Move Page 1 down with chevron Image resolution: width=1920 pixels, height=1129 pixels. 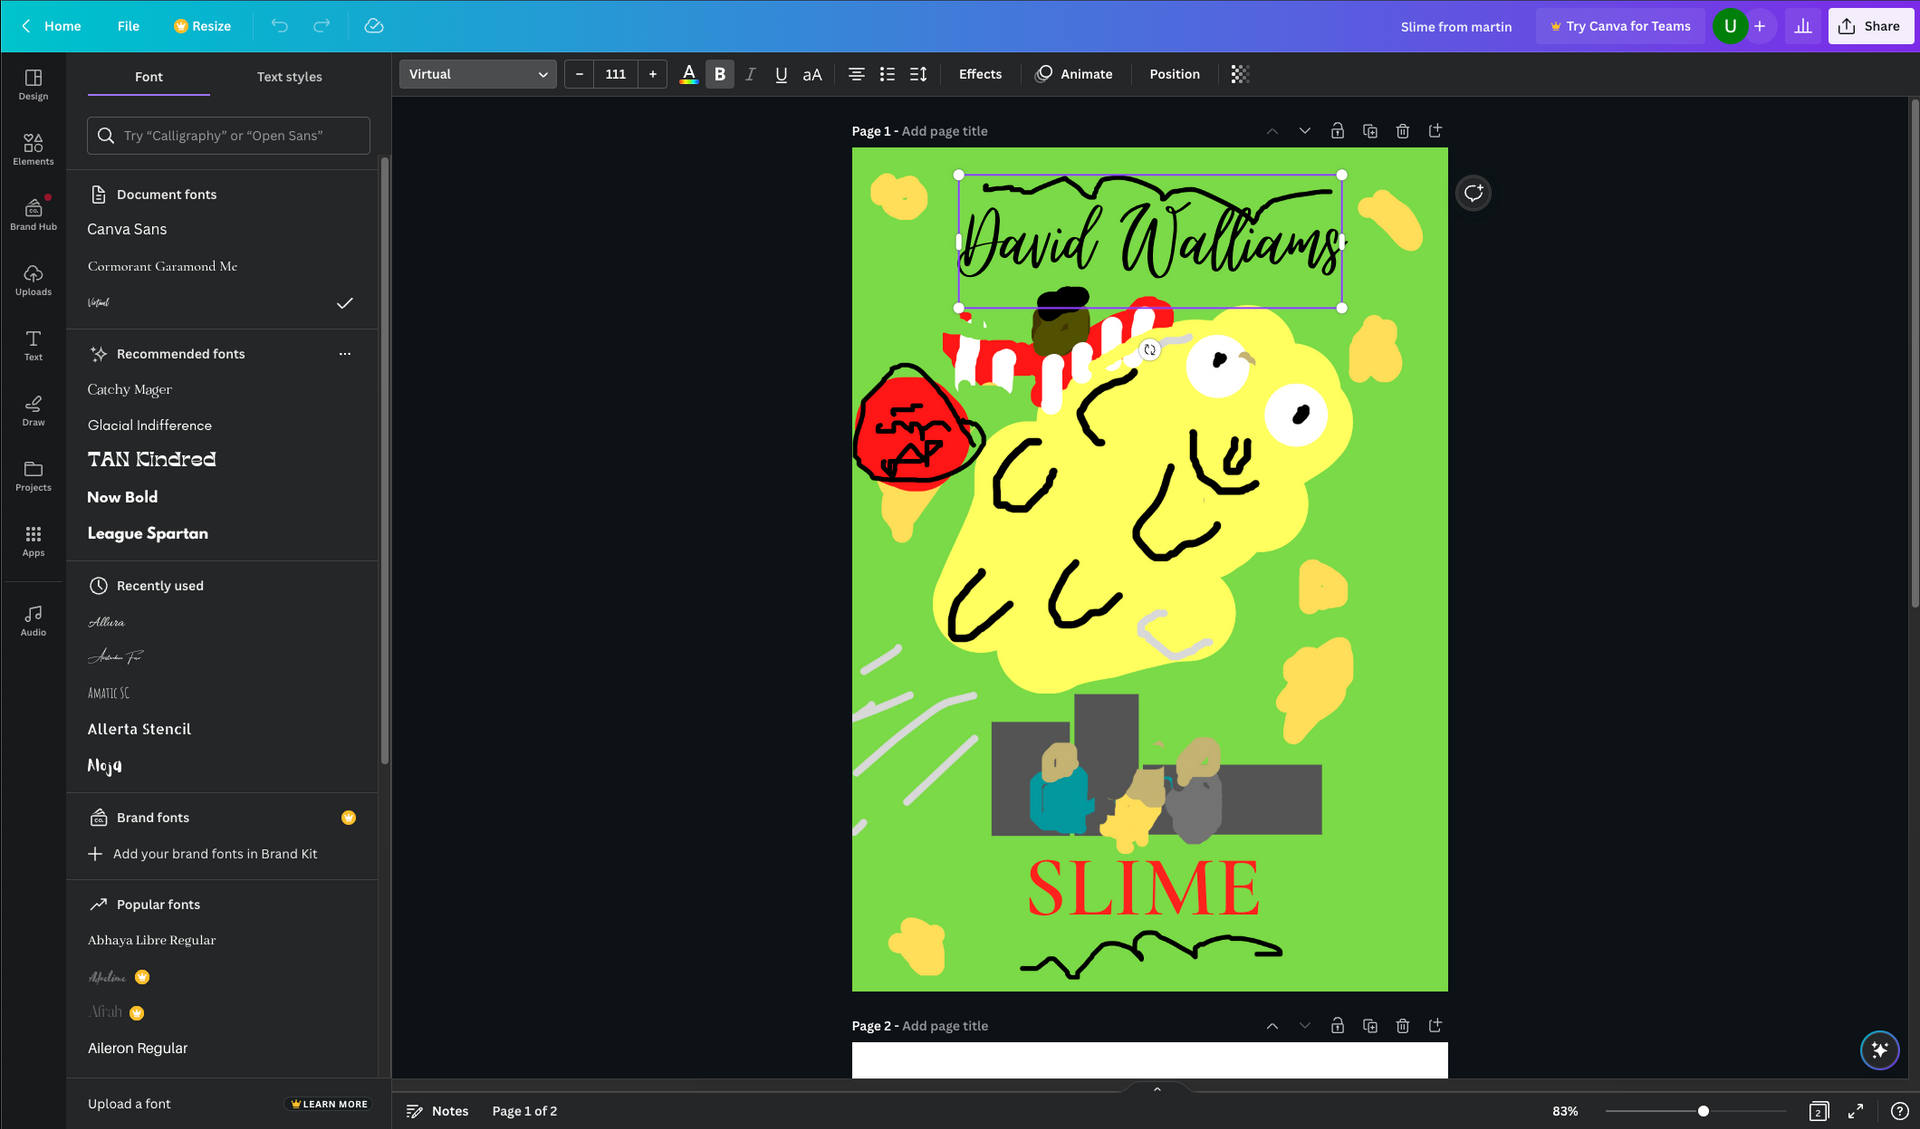click(x=1304, y=131)
